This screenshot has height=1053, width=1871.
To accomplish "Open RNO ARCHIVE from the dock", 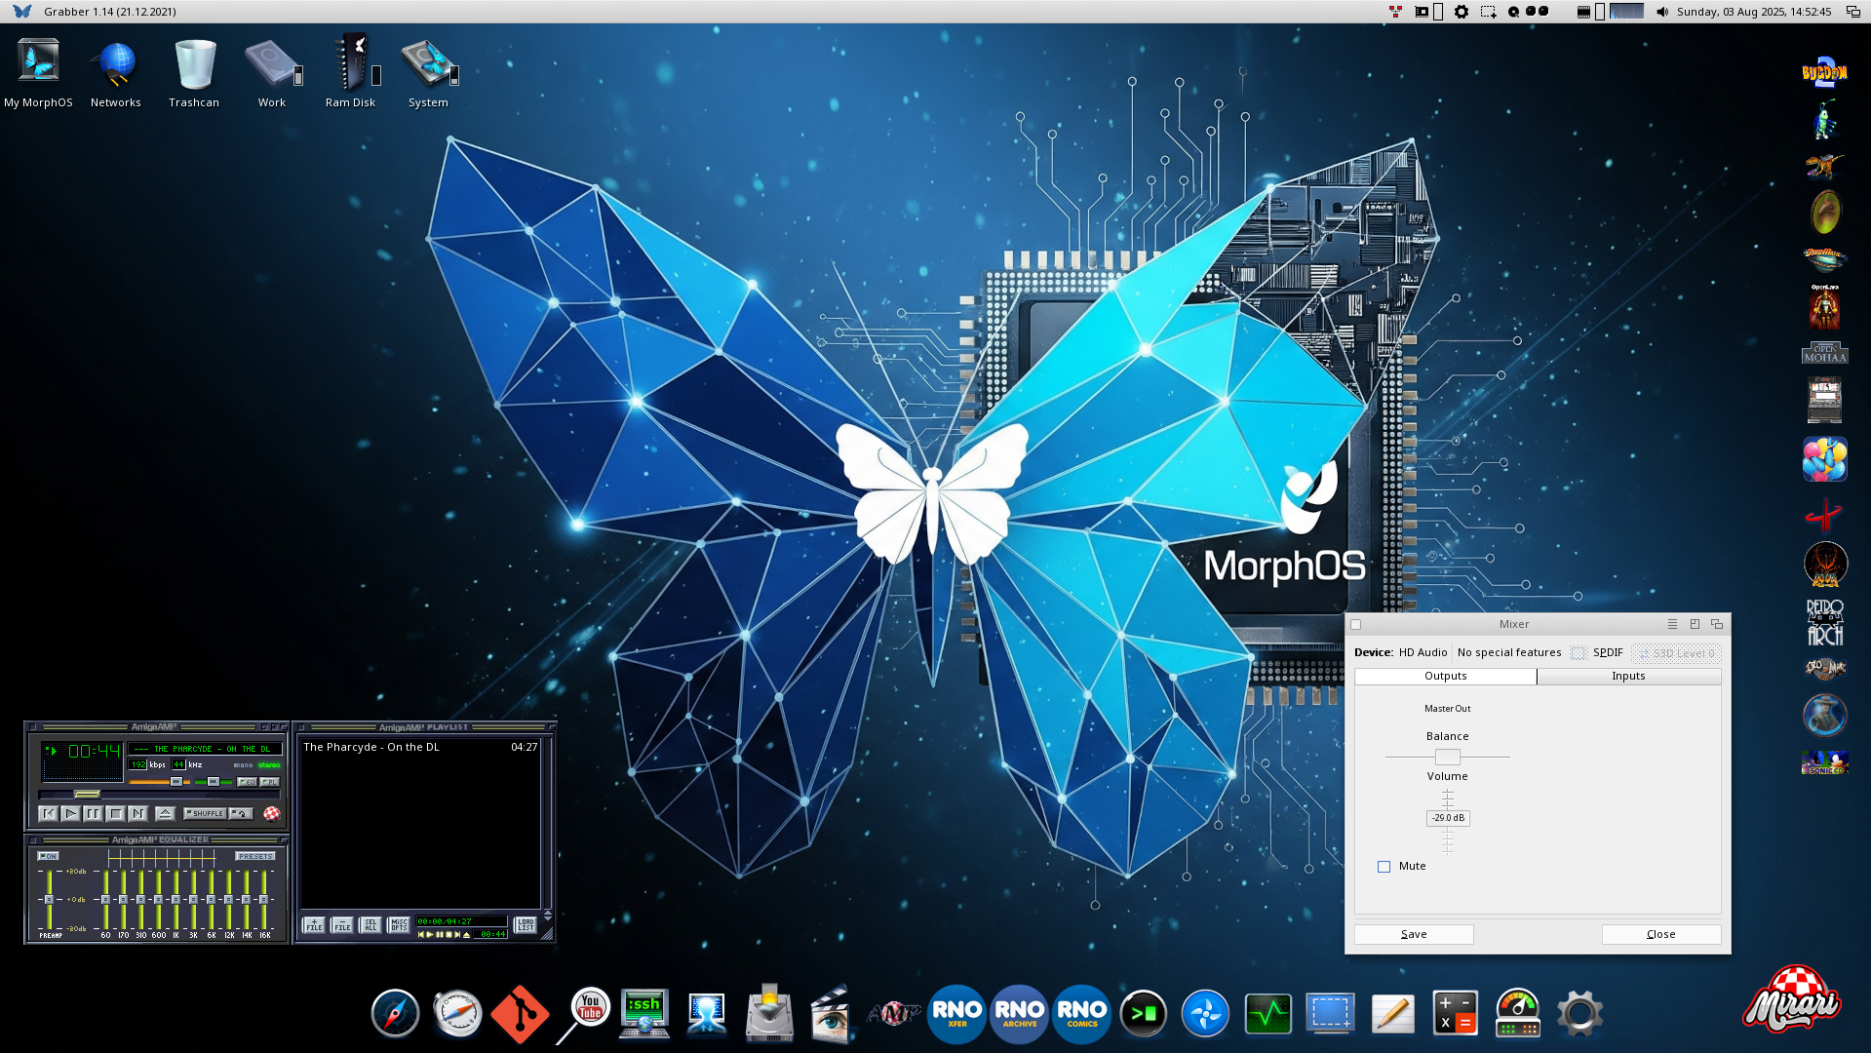I will coord(1019,1014).
